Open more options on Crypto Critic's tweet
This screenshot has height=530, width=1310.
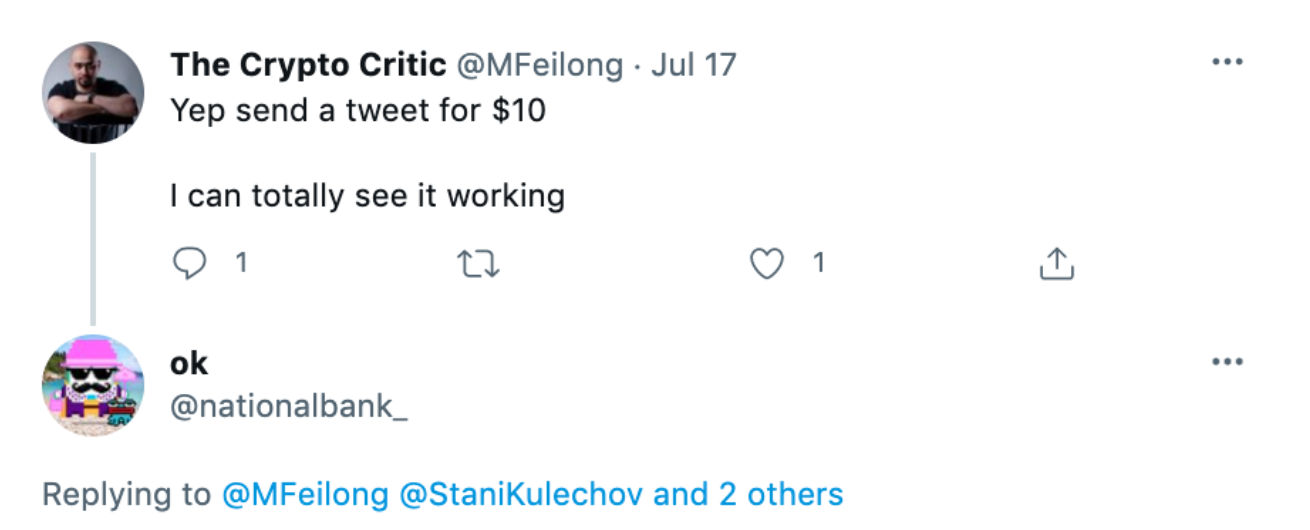1226,62
